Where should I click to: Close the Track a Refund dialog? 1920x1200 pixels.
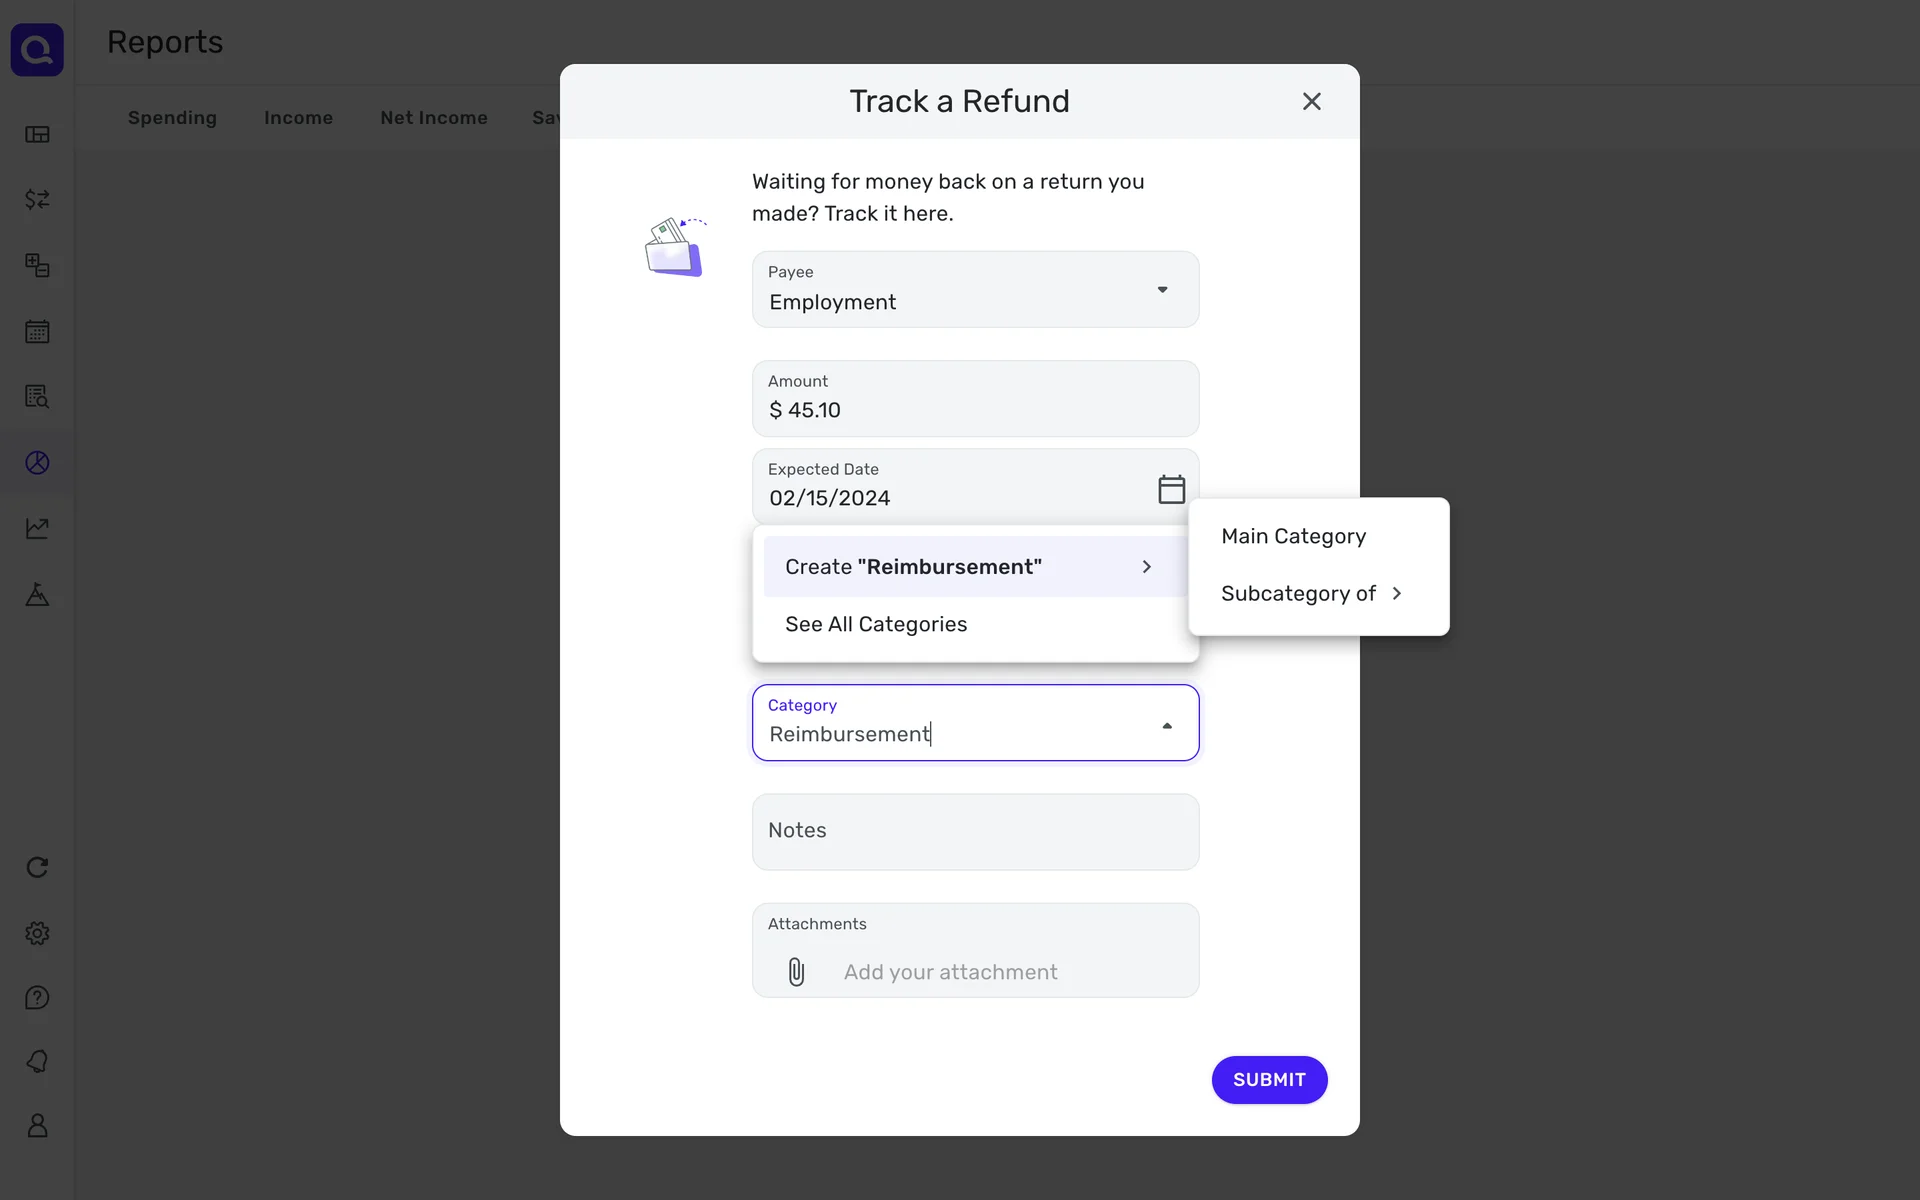(1311, 102)
